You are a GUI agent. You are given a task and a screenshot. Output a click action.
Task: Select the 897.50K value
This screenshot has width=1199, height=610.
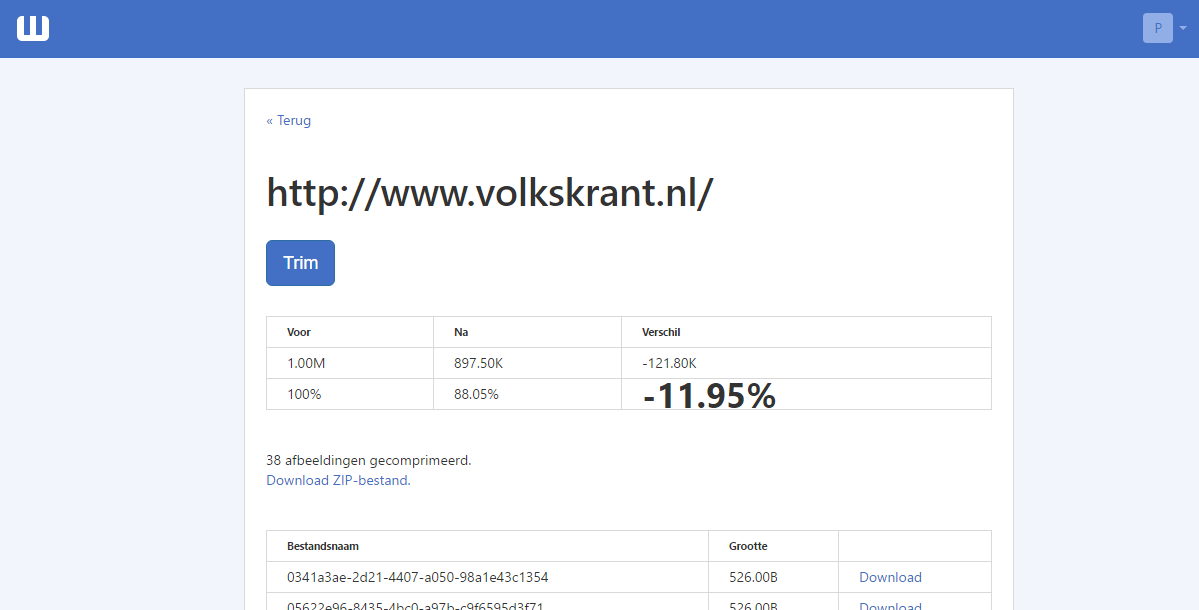click(x=479, y=363)
